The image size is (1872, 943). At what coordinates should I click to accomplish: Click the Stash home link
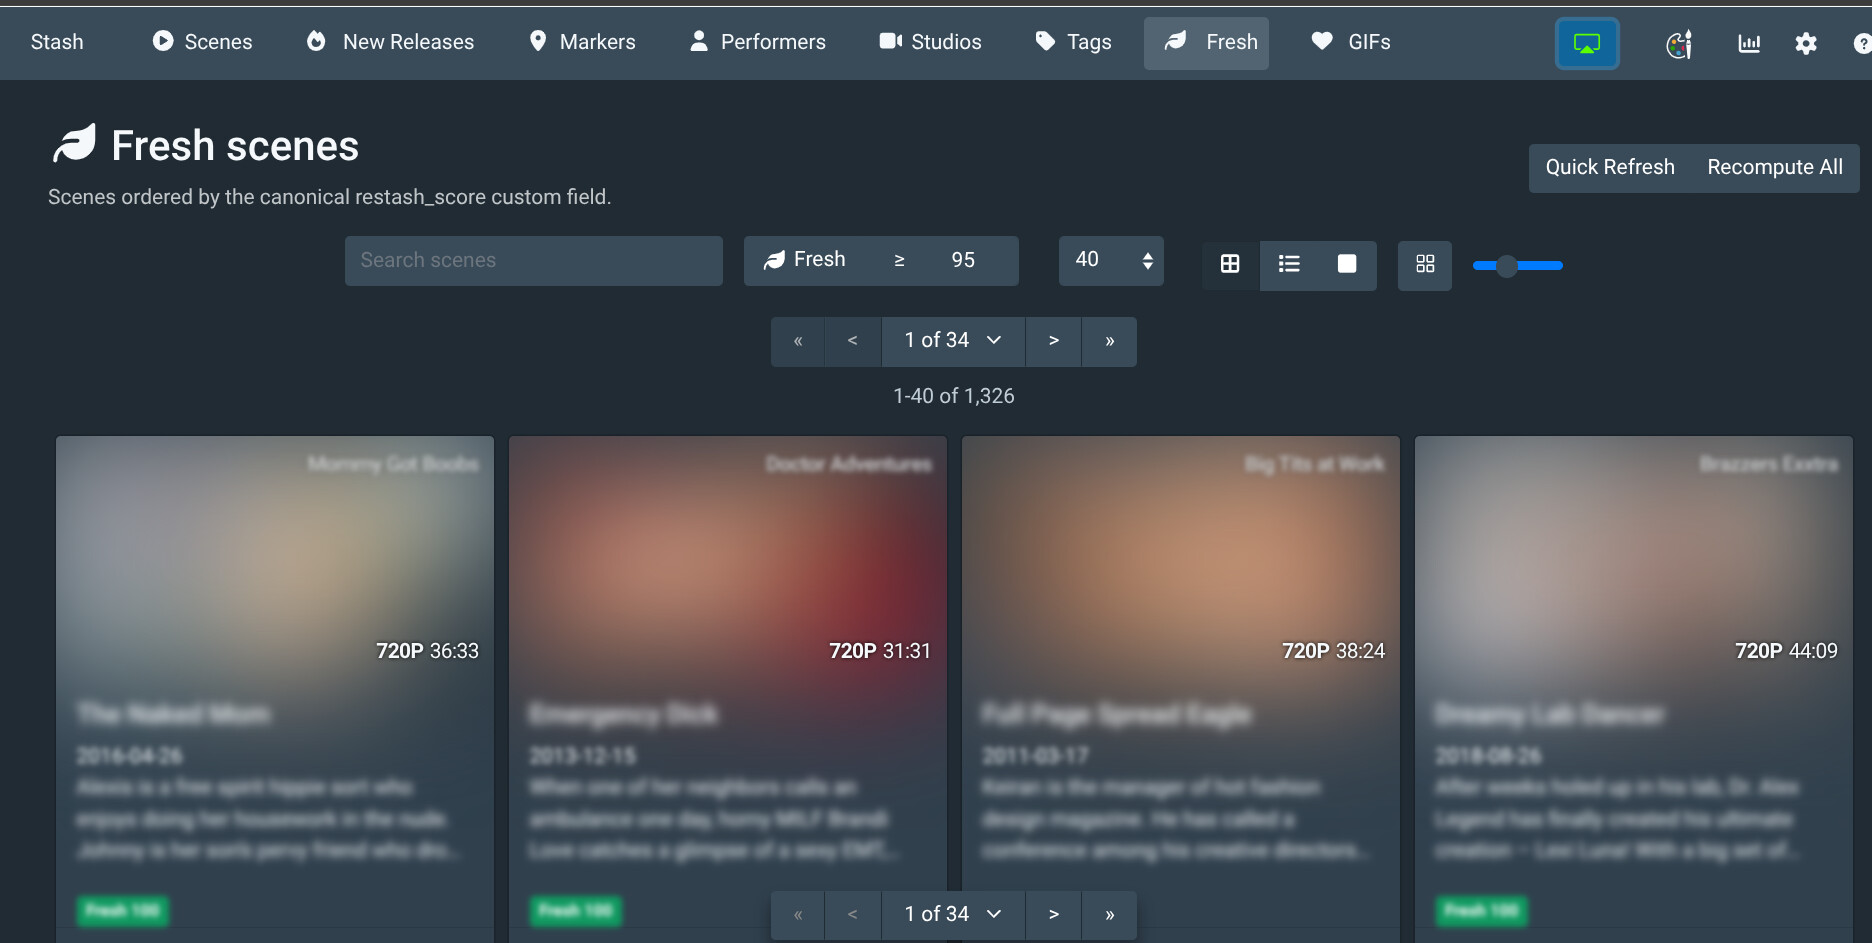[57, 42]
